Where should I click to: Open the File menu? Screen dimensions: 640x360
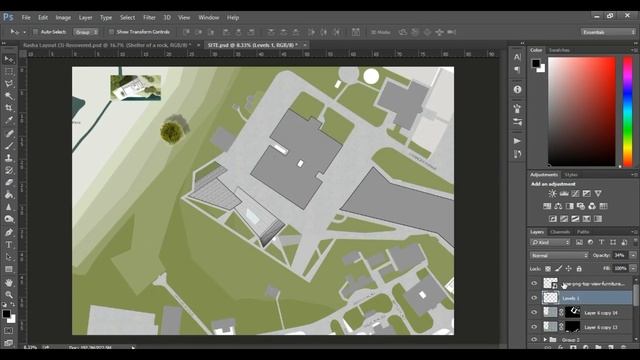pyautogui.click(x=26, y=18)
